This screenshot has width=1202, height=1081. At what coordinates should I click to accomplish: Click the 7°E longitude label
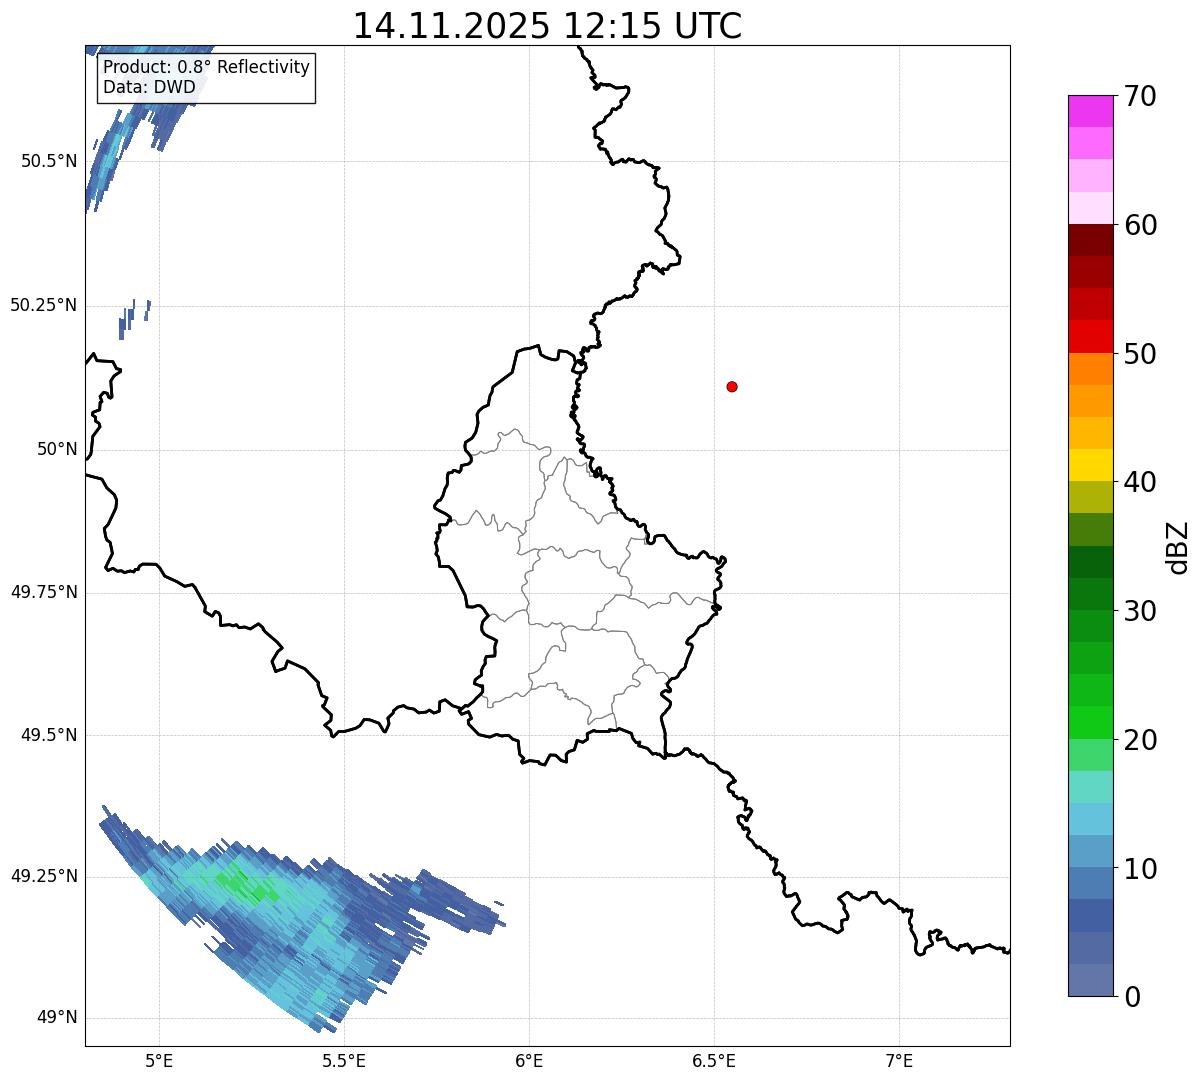click(x=899, y=1060)
